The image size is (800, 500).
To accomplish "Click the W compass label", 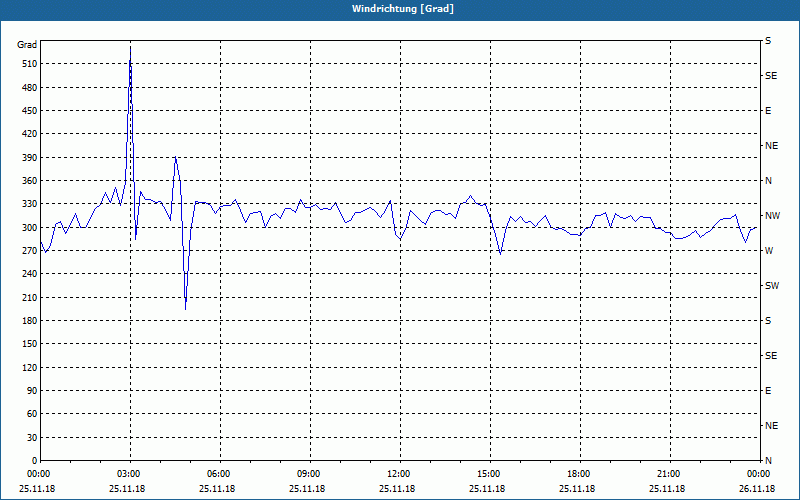I will [769, 251].
